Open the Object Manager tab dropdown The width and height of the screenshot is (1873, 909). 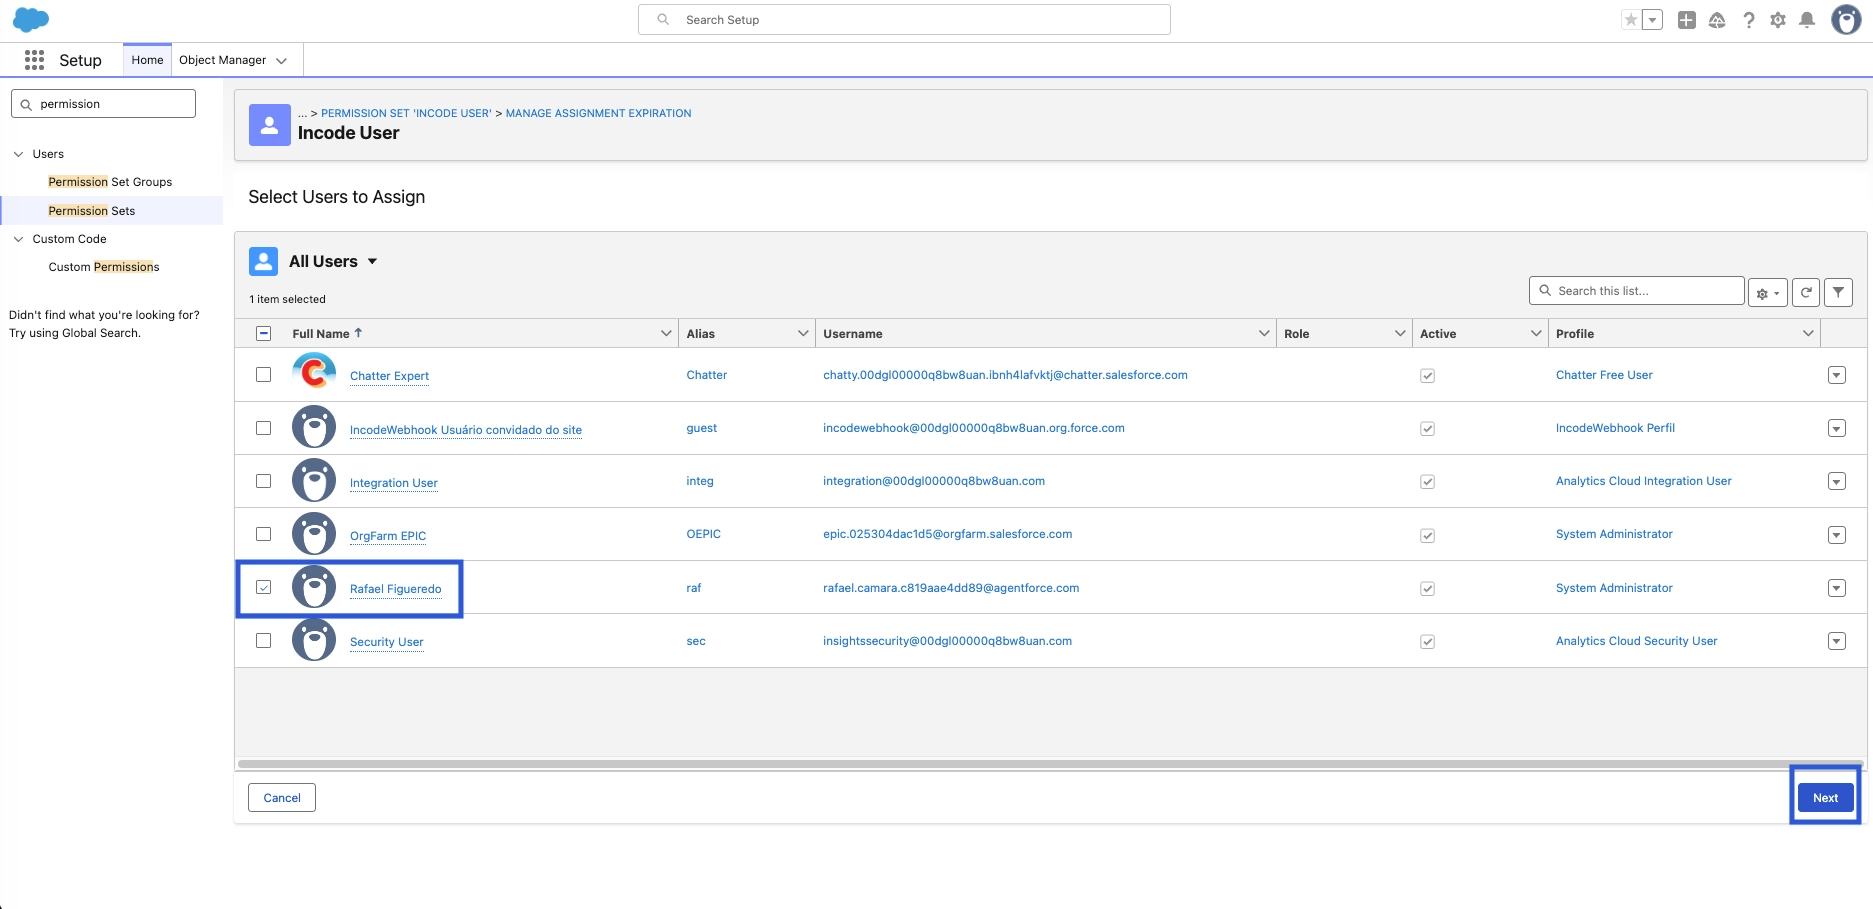[282, 61]
